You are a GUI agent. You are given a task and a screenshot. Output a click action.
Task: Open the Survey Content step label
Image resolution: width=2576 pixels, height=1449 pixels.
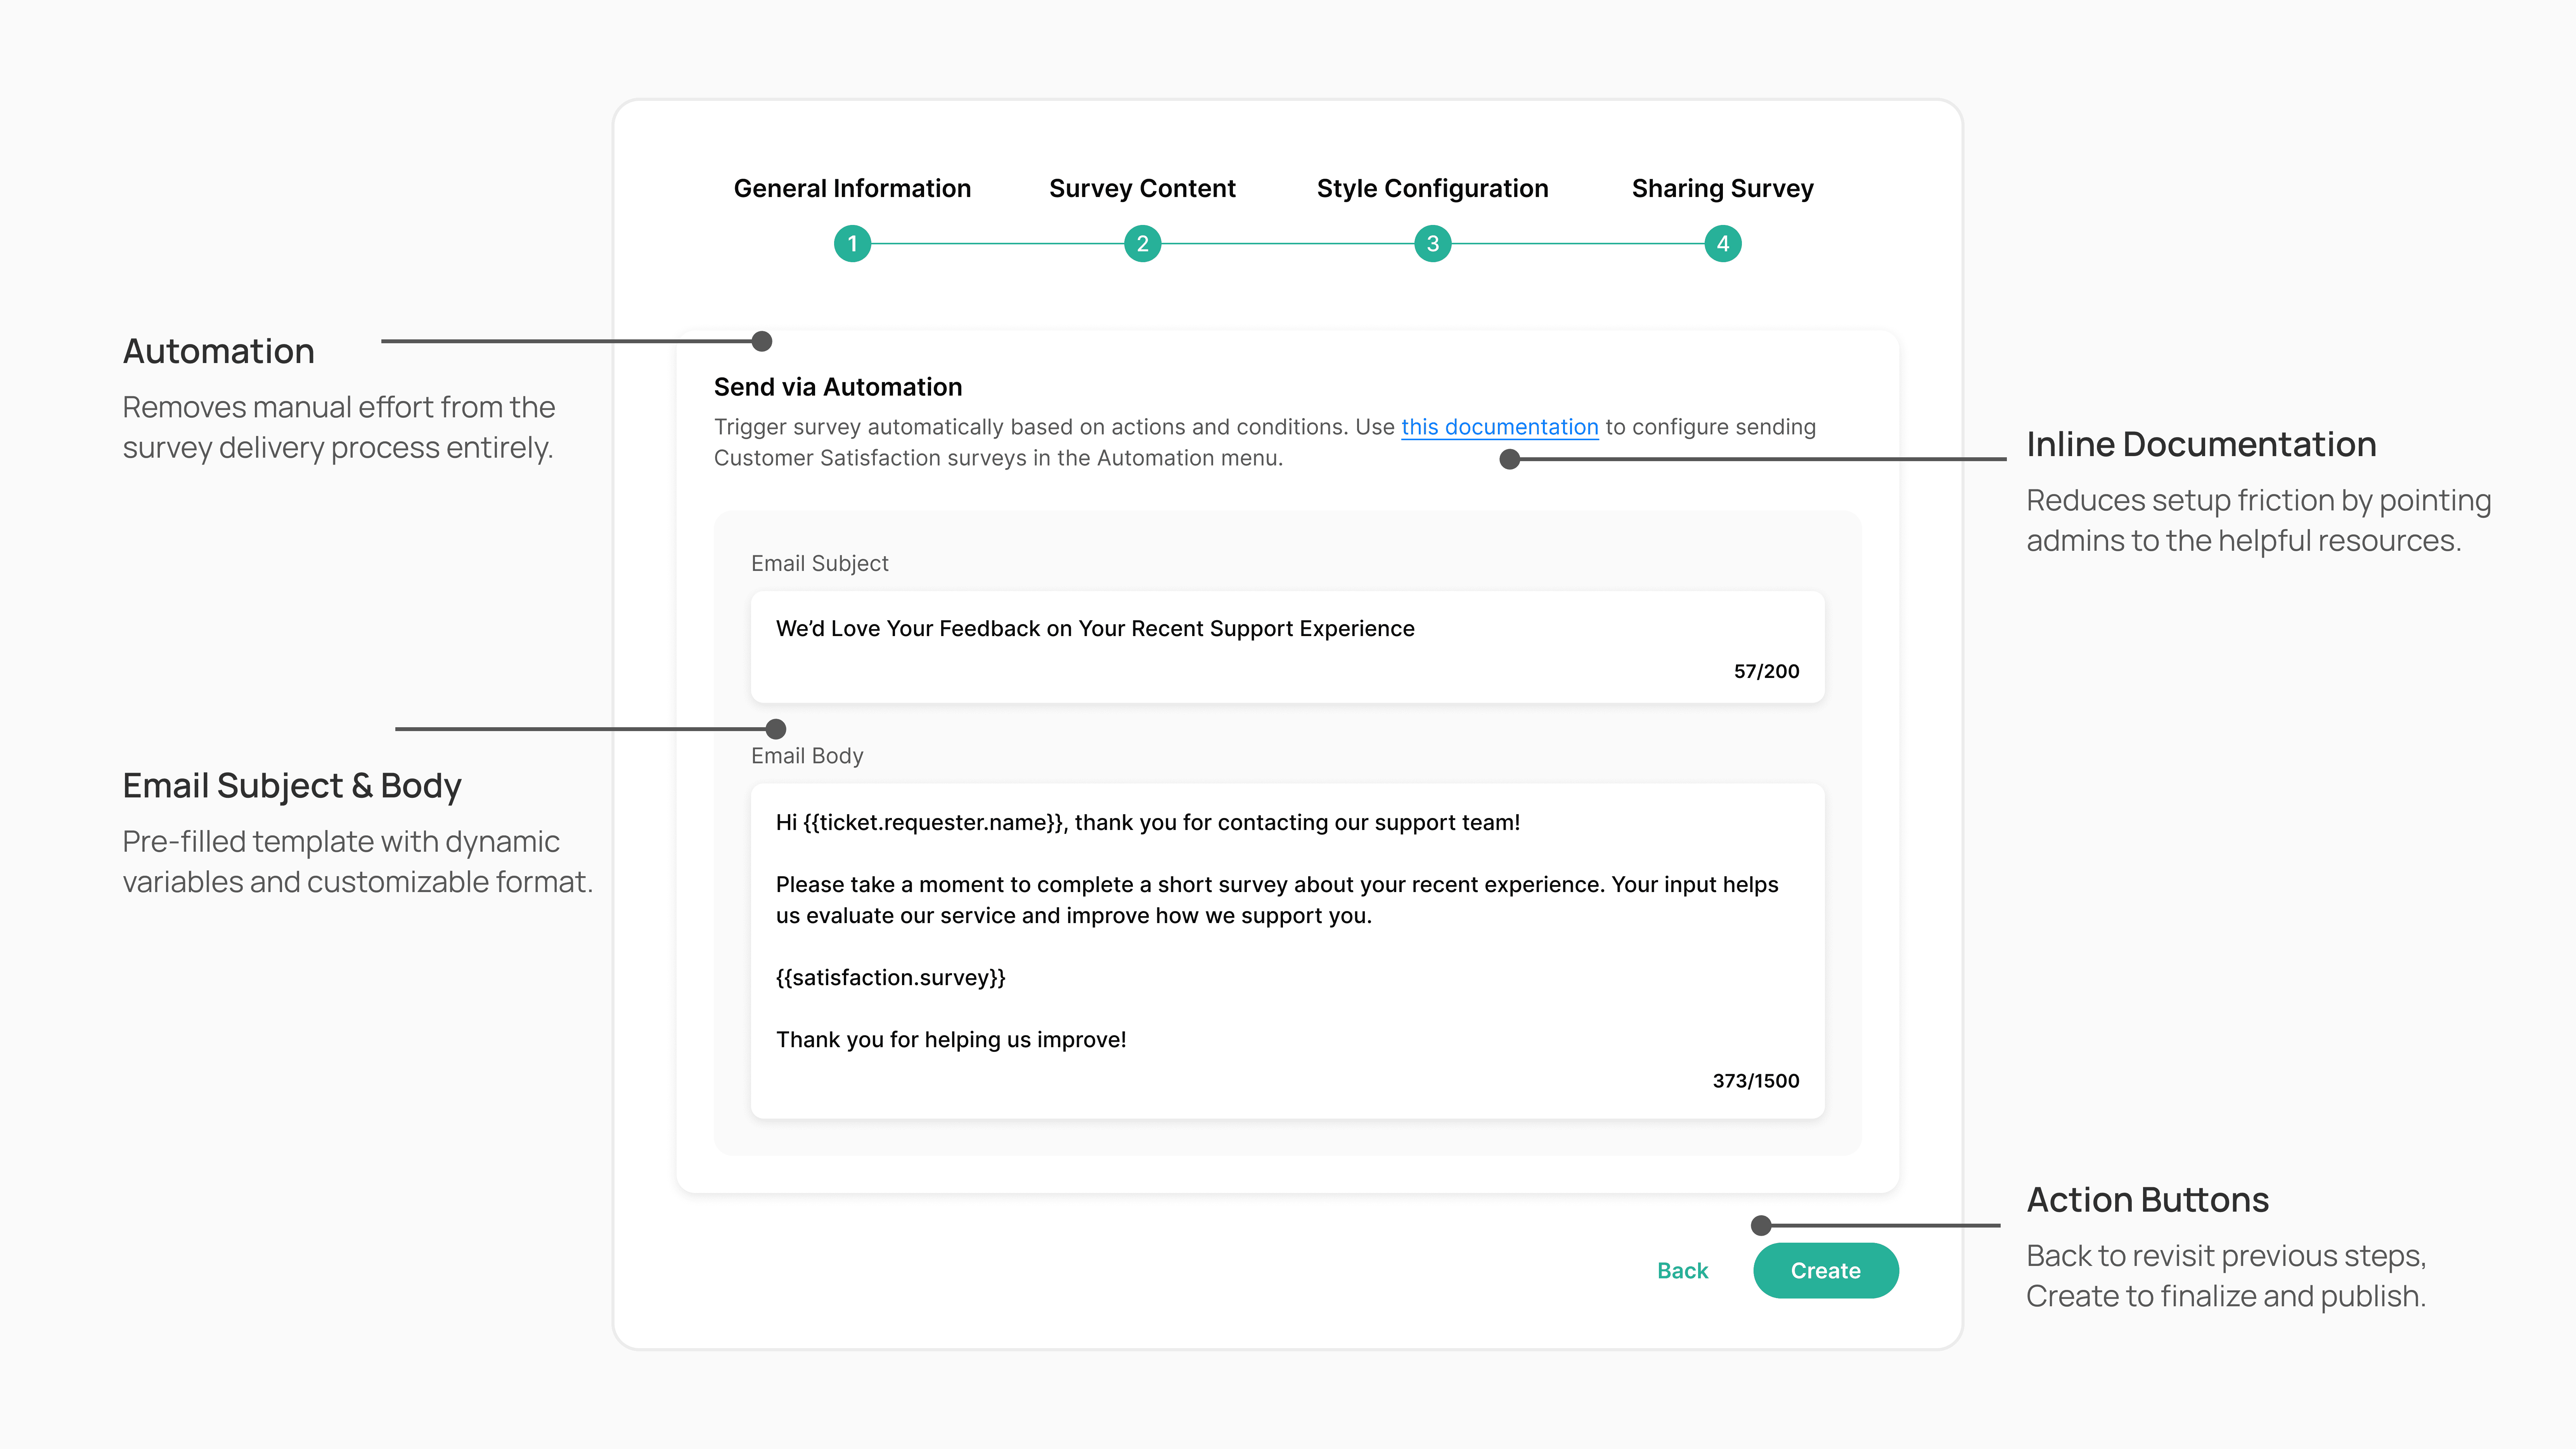click(x=1142, y=188)
